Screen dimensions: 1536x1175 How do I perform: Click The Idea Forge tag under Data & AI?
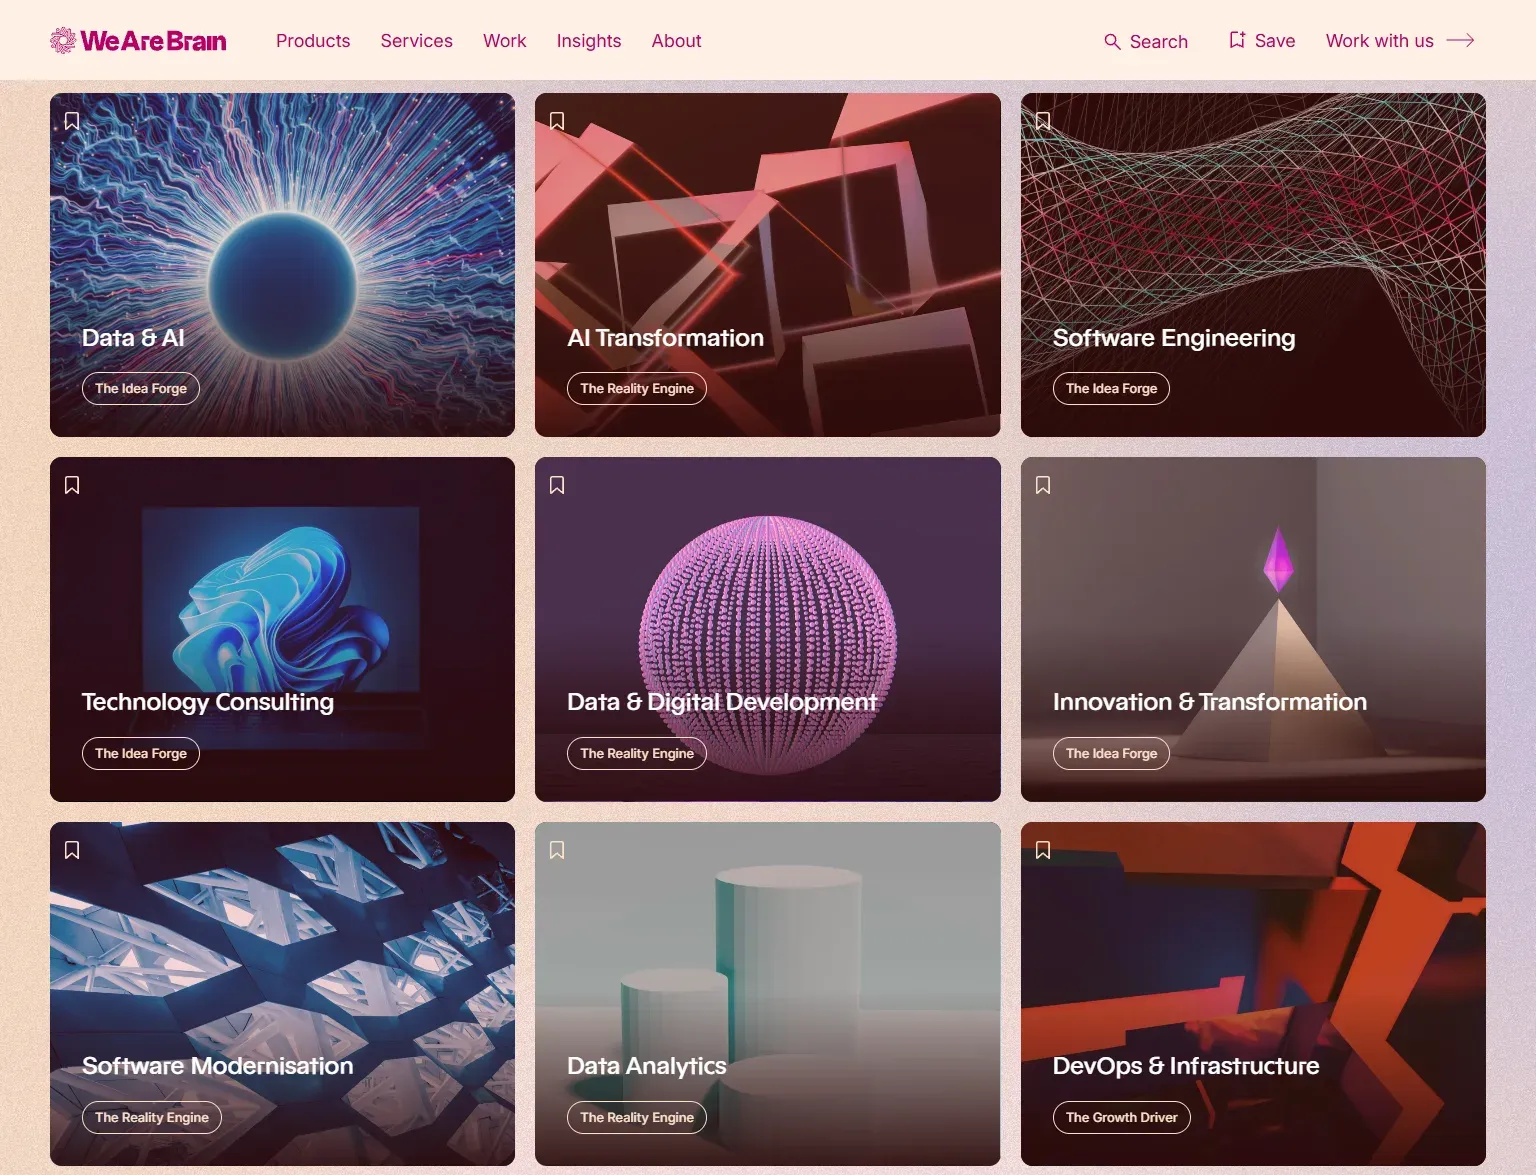[141, 389]
